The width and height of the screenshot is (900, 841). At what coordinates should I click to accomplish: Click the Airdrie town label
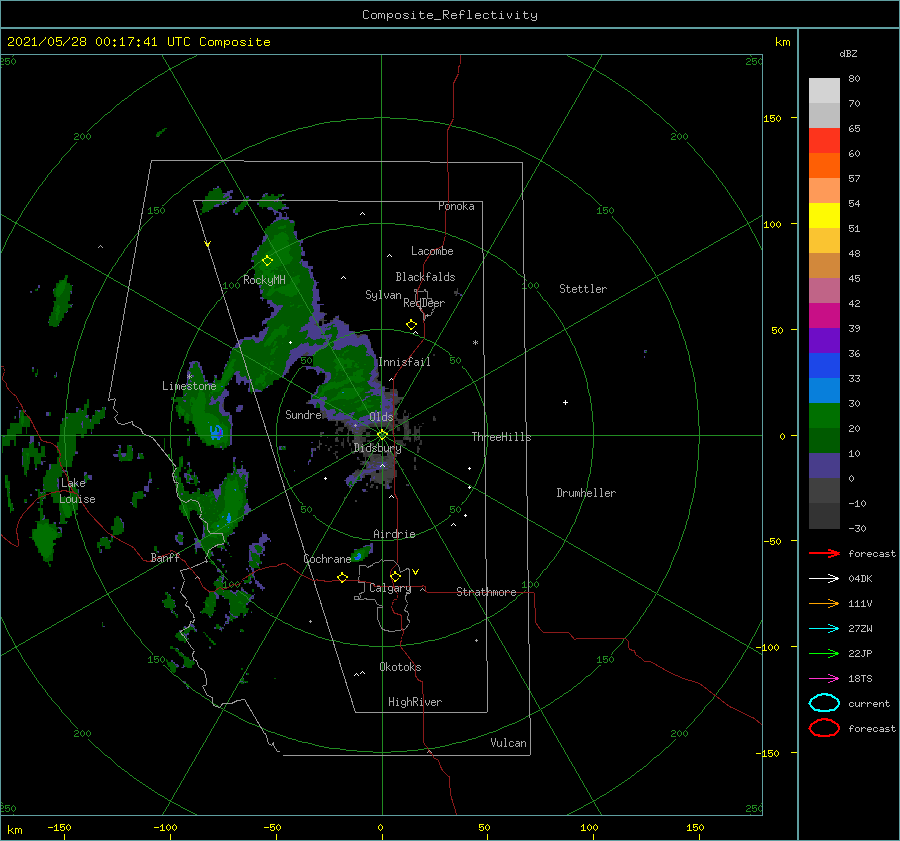coord(394,534)
